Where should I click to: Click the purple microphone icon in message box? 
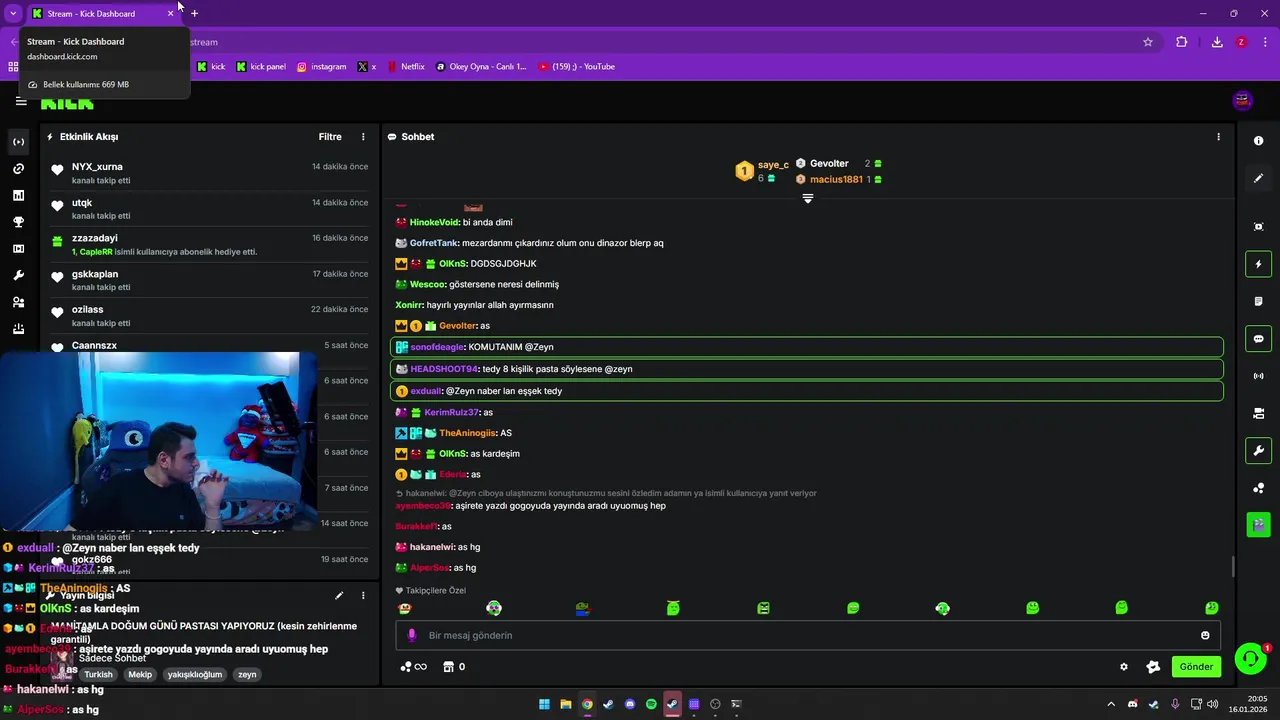click(x=411, y=635)
